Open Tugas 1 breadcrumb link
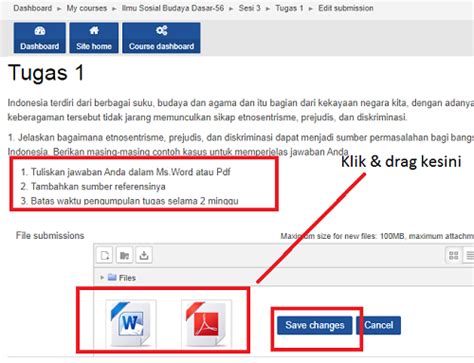 pos(289,8)
